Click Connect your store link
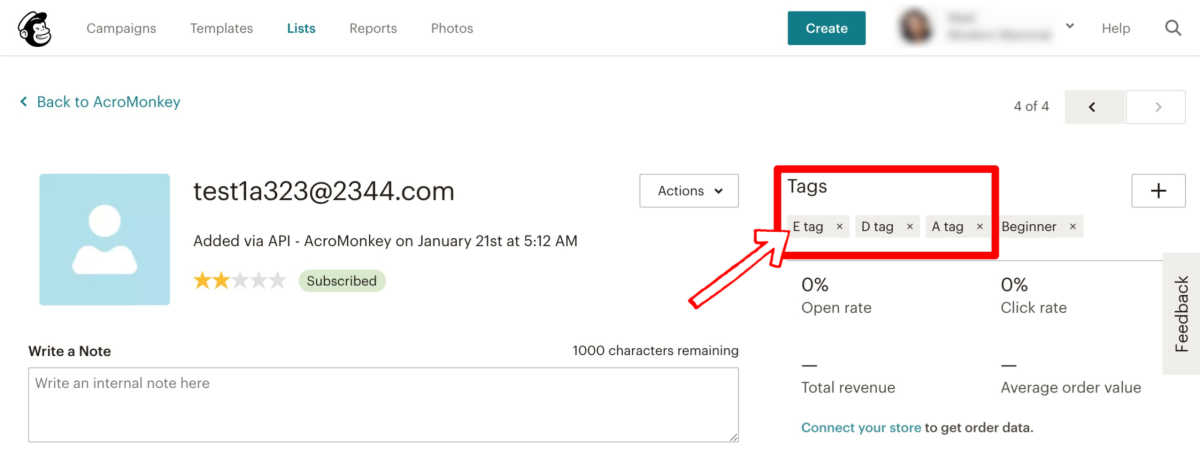The width and height of the screenshot is (1200, 450). (x=861, y=428)
